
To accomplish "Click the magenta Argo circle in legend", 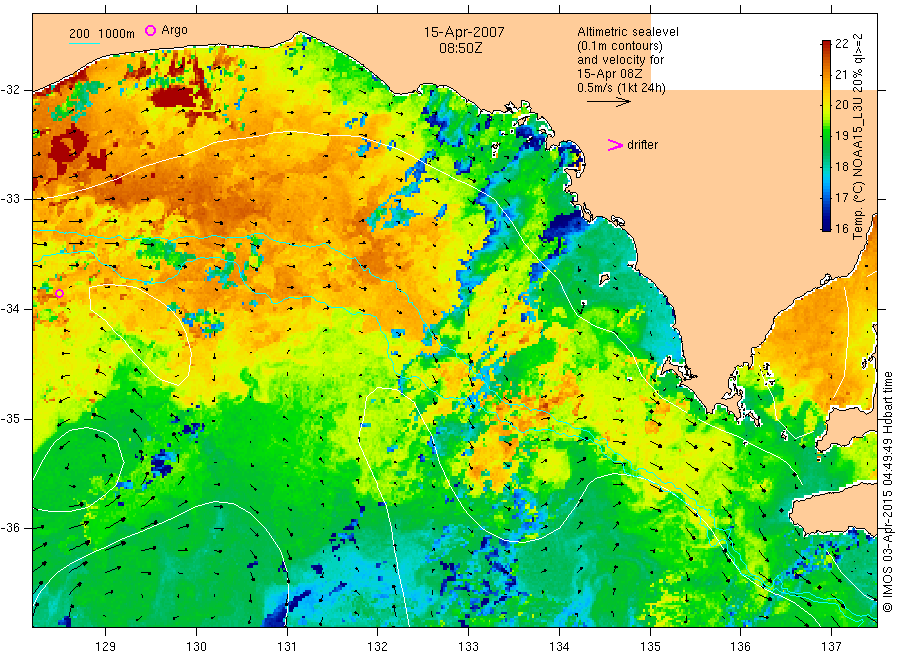I will [150, 30].
